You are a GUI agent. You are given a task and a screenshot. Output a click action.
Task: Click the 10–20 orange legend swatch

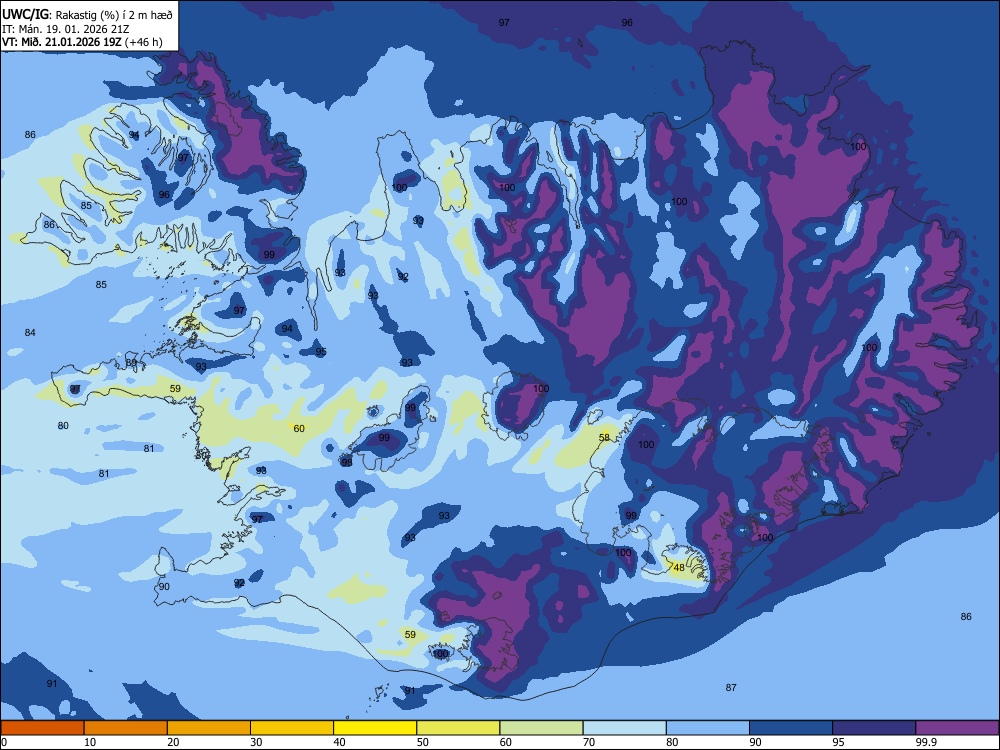126,728
